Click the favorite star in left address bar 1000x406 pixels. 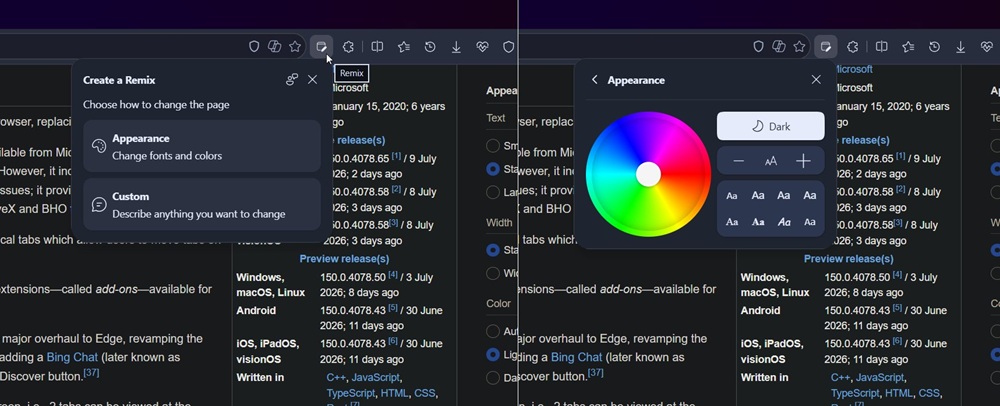(295, 47)
